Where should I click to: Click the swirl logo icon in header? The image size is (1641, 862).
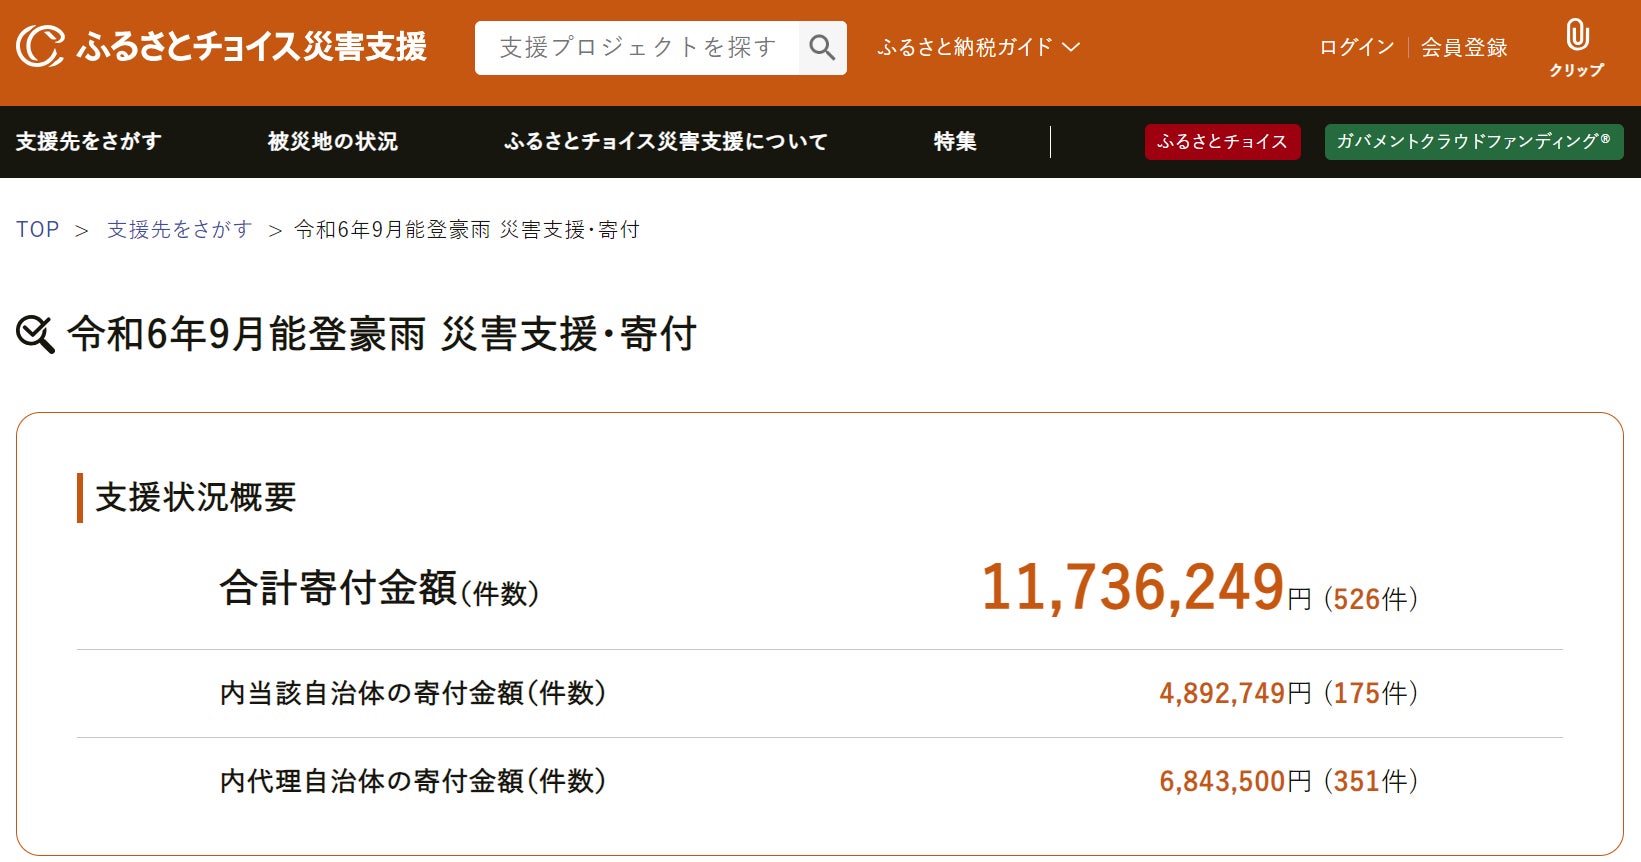[40, 47]
